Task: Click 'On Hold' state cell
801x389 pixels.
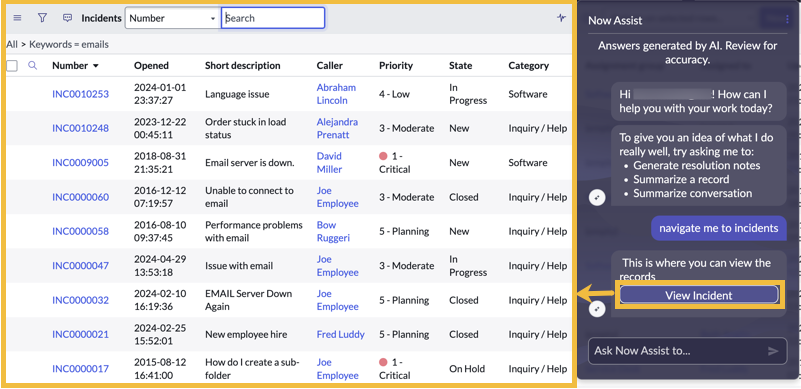Action: pos(467,369)
